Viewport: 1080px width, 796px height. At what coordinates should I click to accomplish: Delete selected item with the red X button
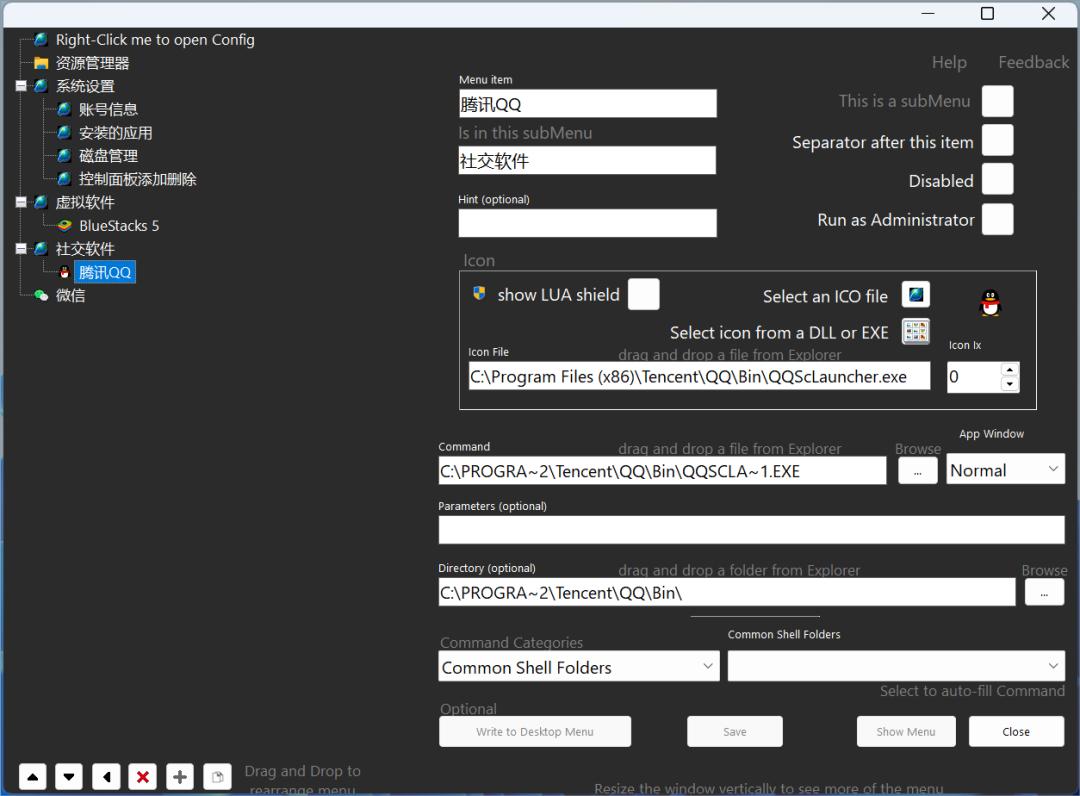[x=143, y=777]
